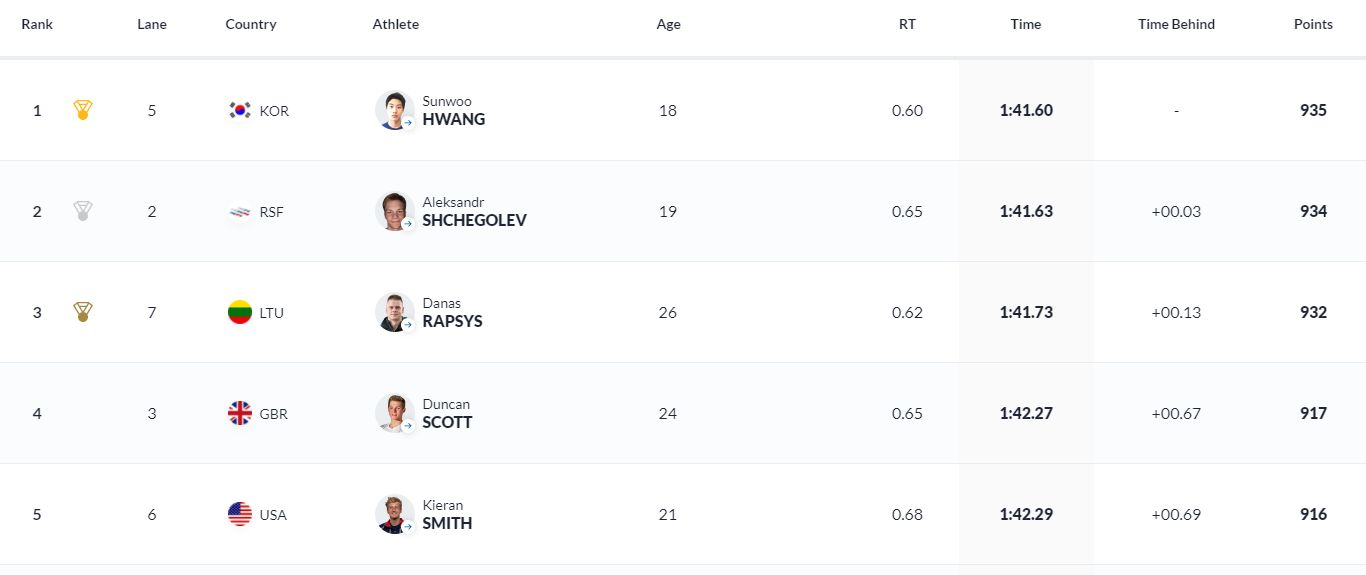Click the South Korea flag icon
The width and height of the screenshot is (1366, 575).
pos(240,110)
